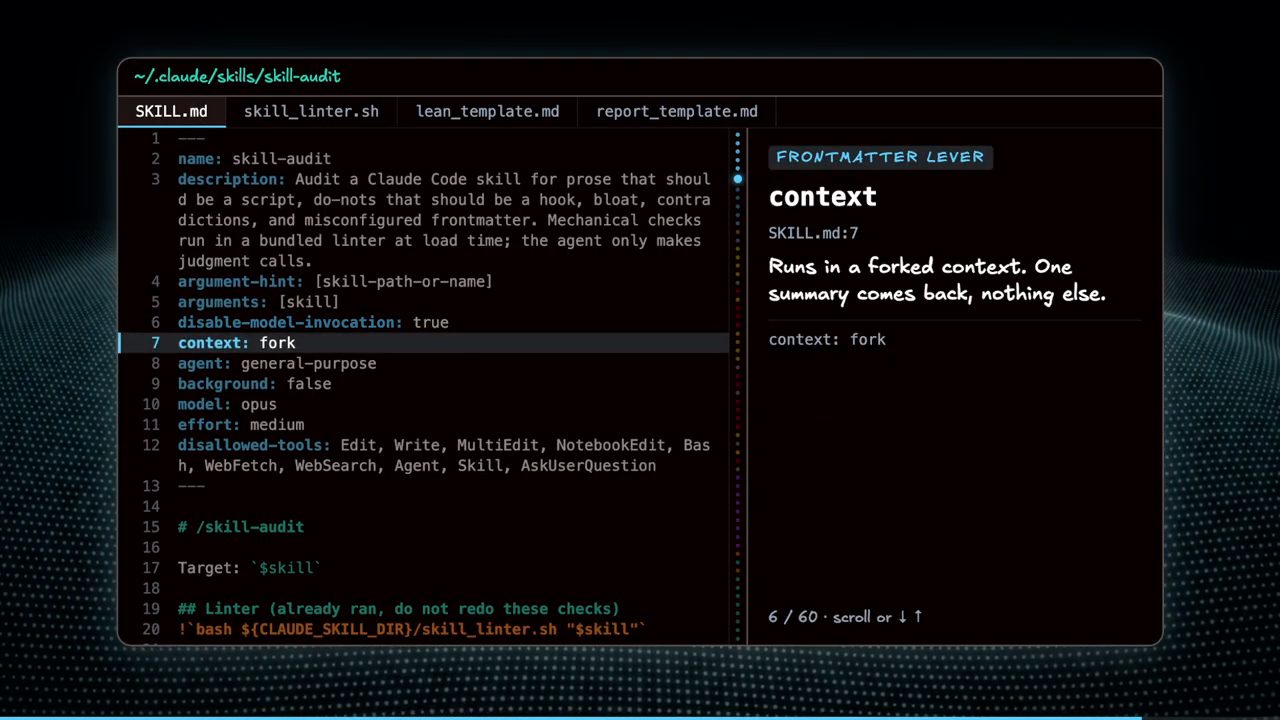Click the FRONTMATTER LEVER badge

click(x=880, y=157)
